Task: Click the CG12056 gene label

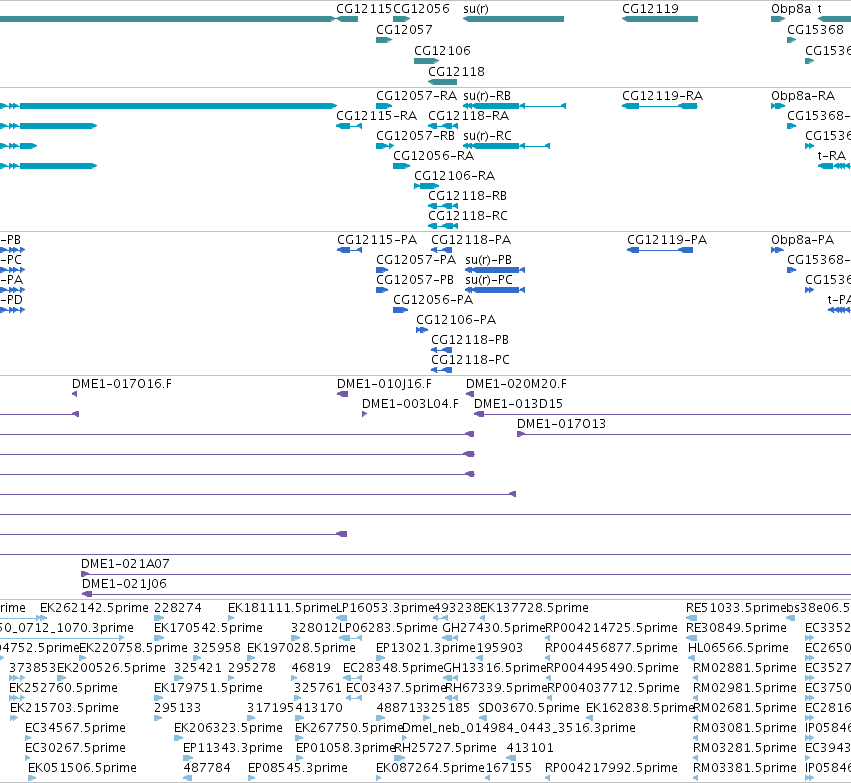Action: point(421,9)
